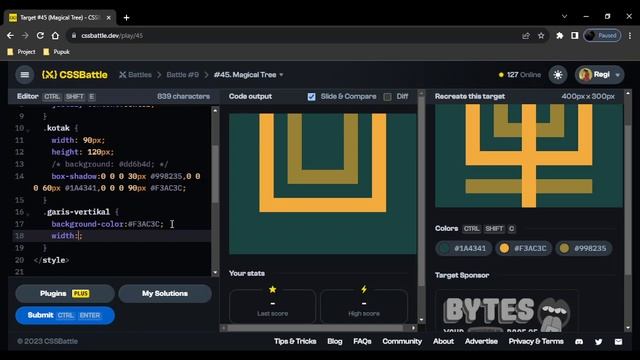Expand the #45. Magical Tree dropdown
Viewport: 640px width, 360px height.
tap(249, 75)
